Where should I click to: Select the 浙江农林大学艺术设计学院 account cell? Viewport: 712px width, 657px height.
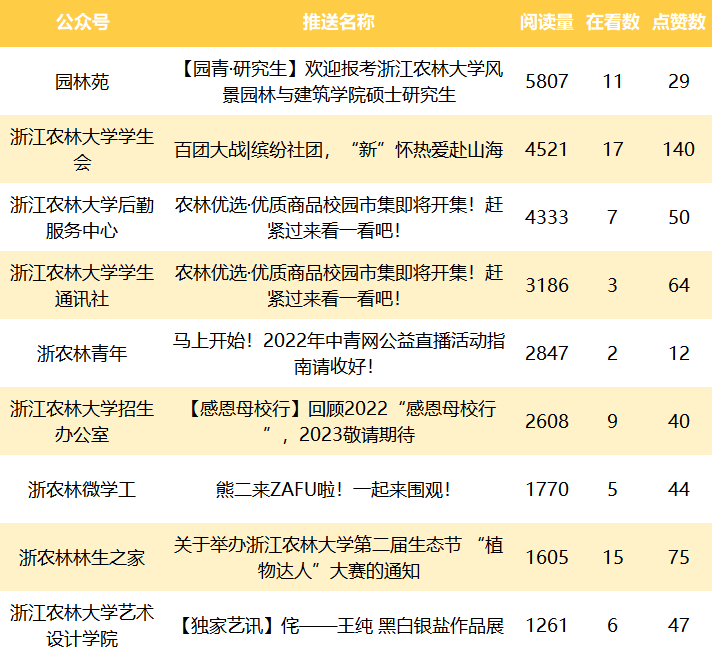coord(82,626)
